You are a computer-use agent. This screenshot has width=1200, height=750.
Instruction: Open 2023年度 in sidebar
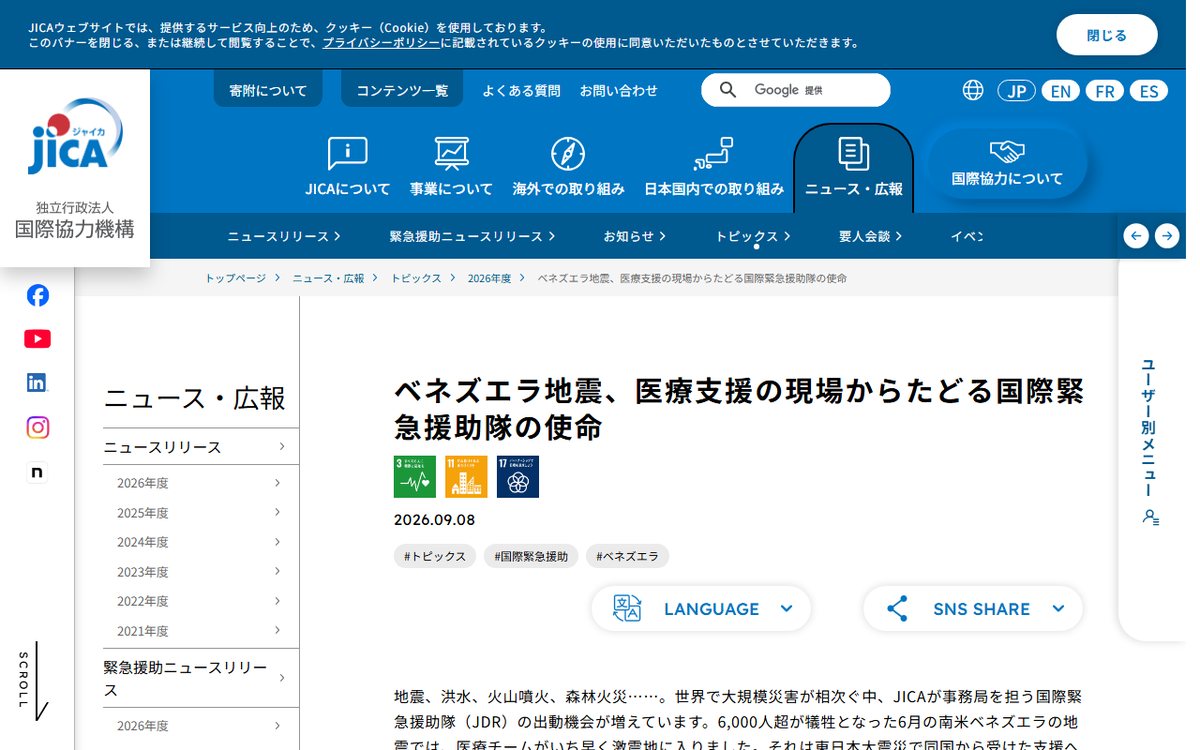tap(201, 572)
